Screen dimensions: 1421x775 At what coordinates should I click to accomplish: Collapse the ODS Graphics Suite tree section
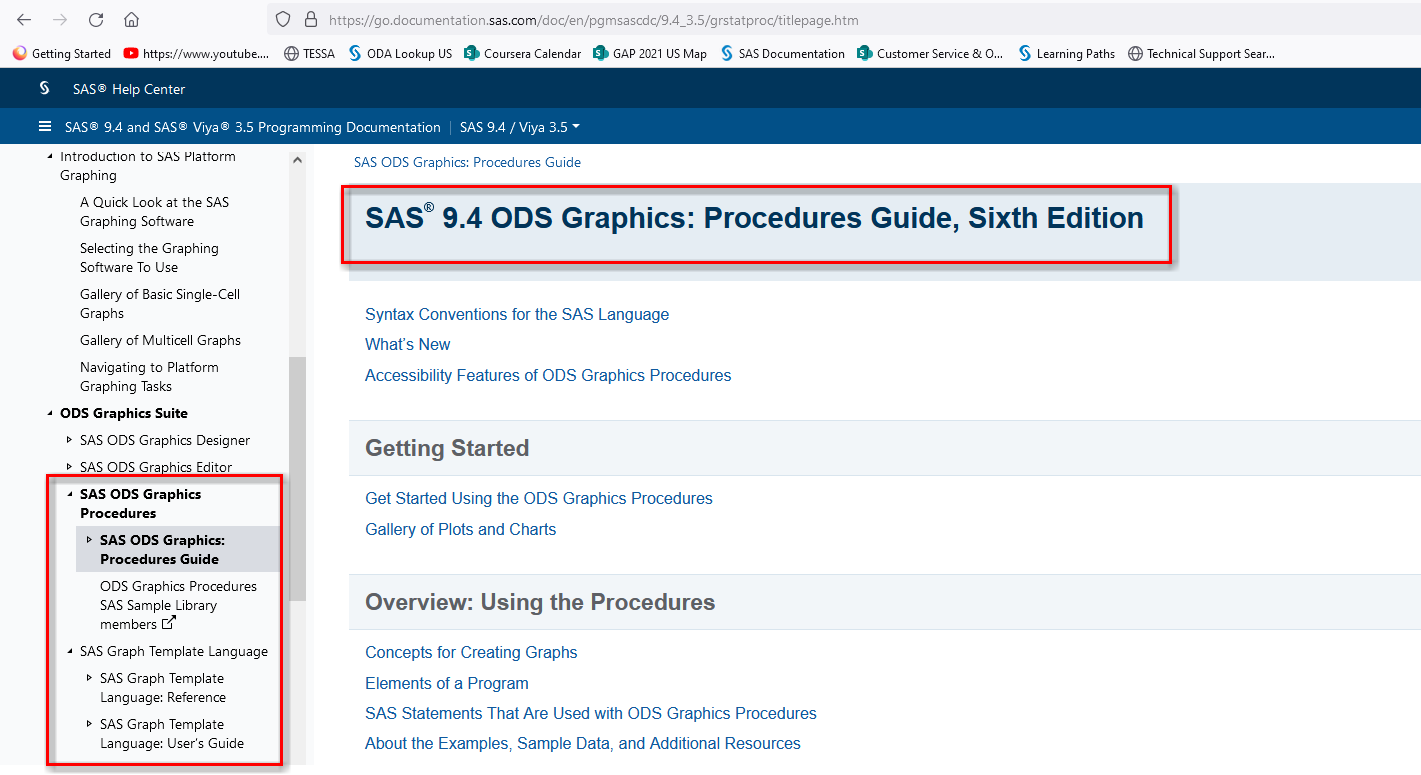tap(51, 413)
